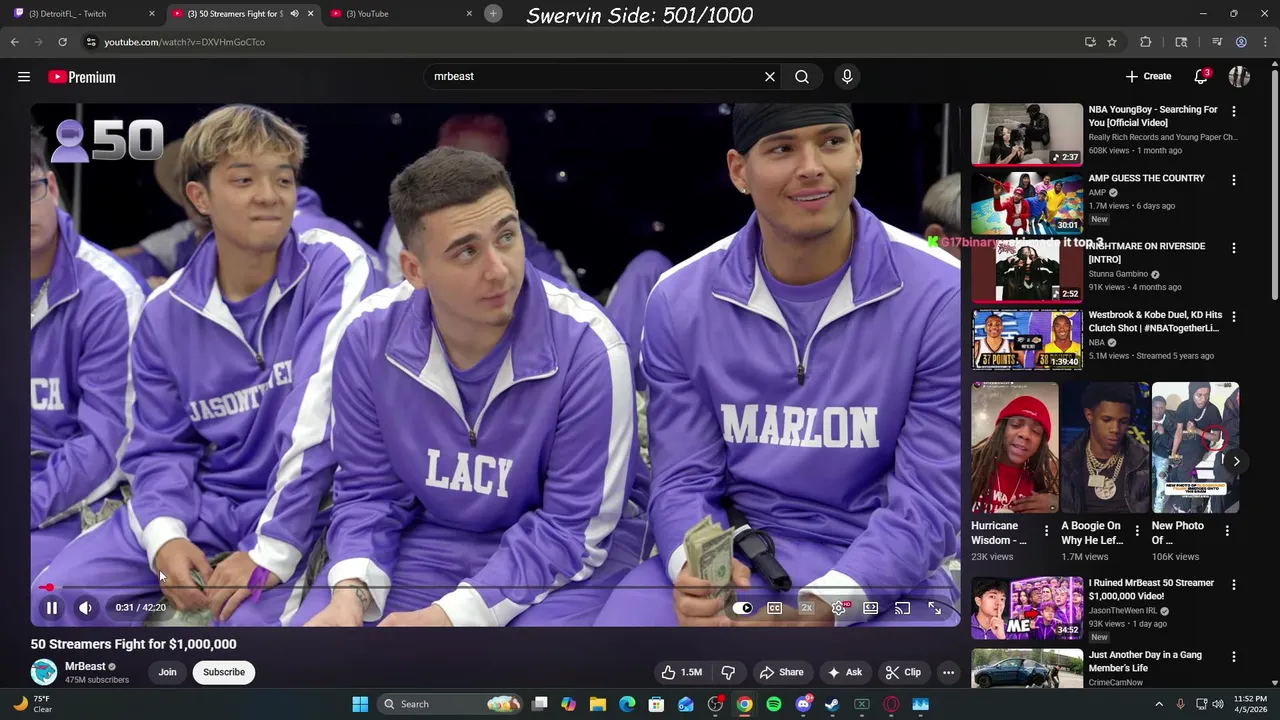Bookmark this page with the star
This screenshot has height=720, width=1280.
[1112, 42]
